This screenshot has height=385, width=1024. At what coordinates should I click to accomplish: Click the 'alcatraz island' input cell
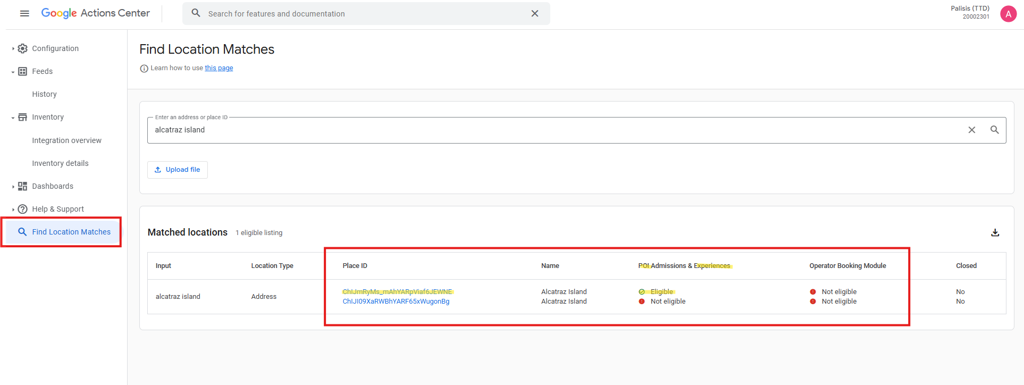pos(178,296)
